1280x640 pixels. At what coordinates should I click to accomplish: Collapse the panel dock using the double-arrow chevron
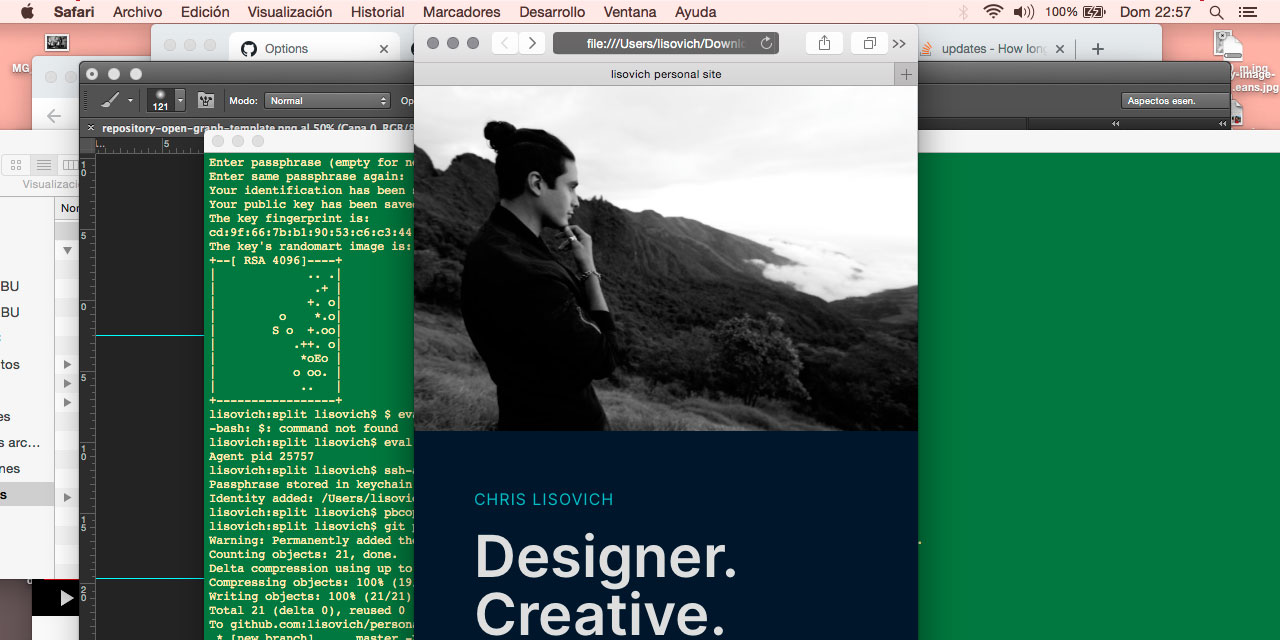click(1223, 123)
